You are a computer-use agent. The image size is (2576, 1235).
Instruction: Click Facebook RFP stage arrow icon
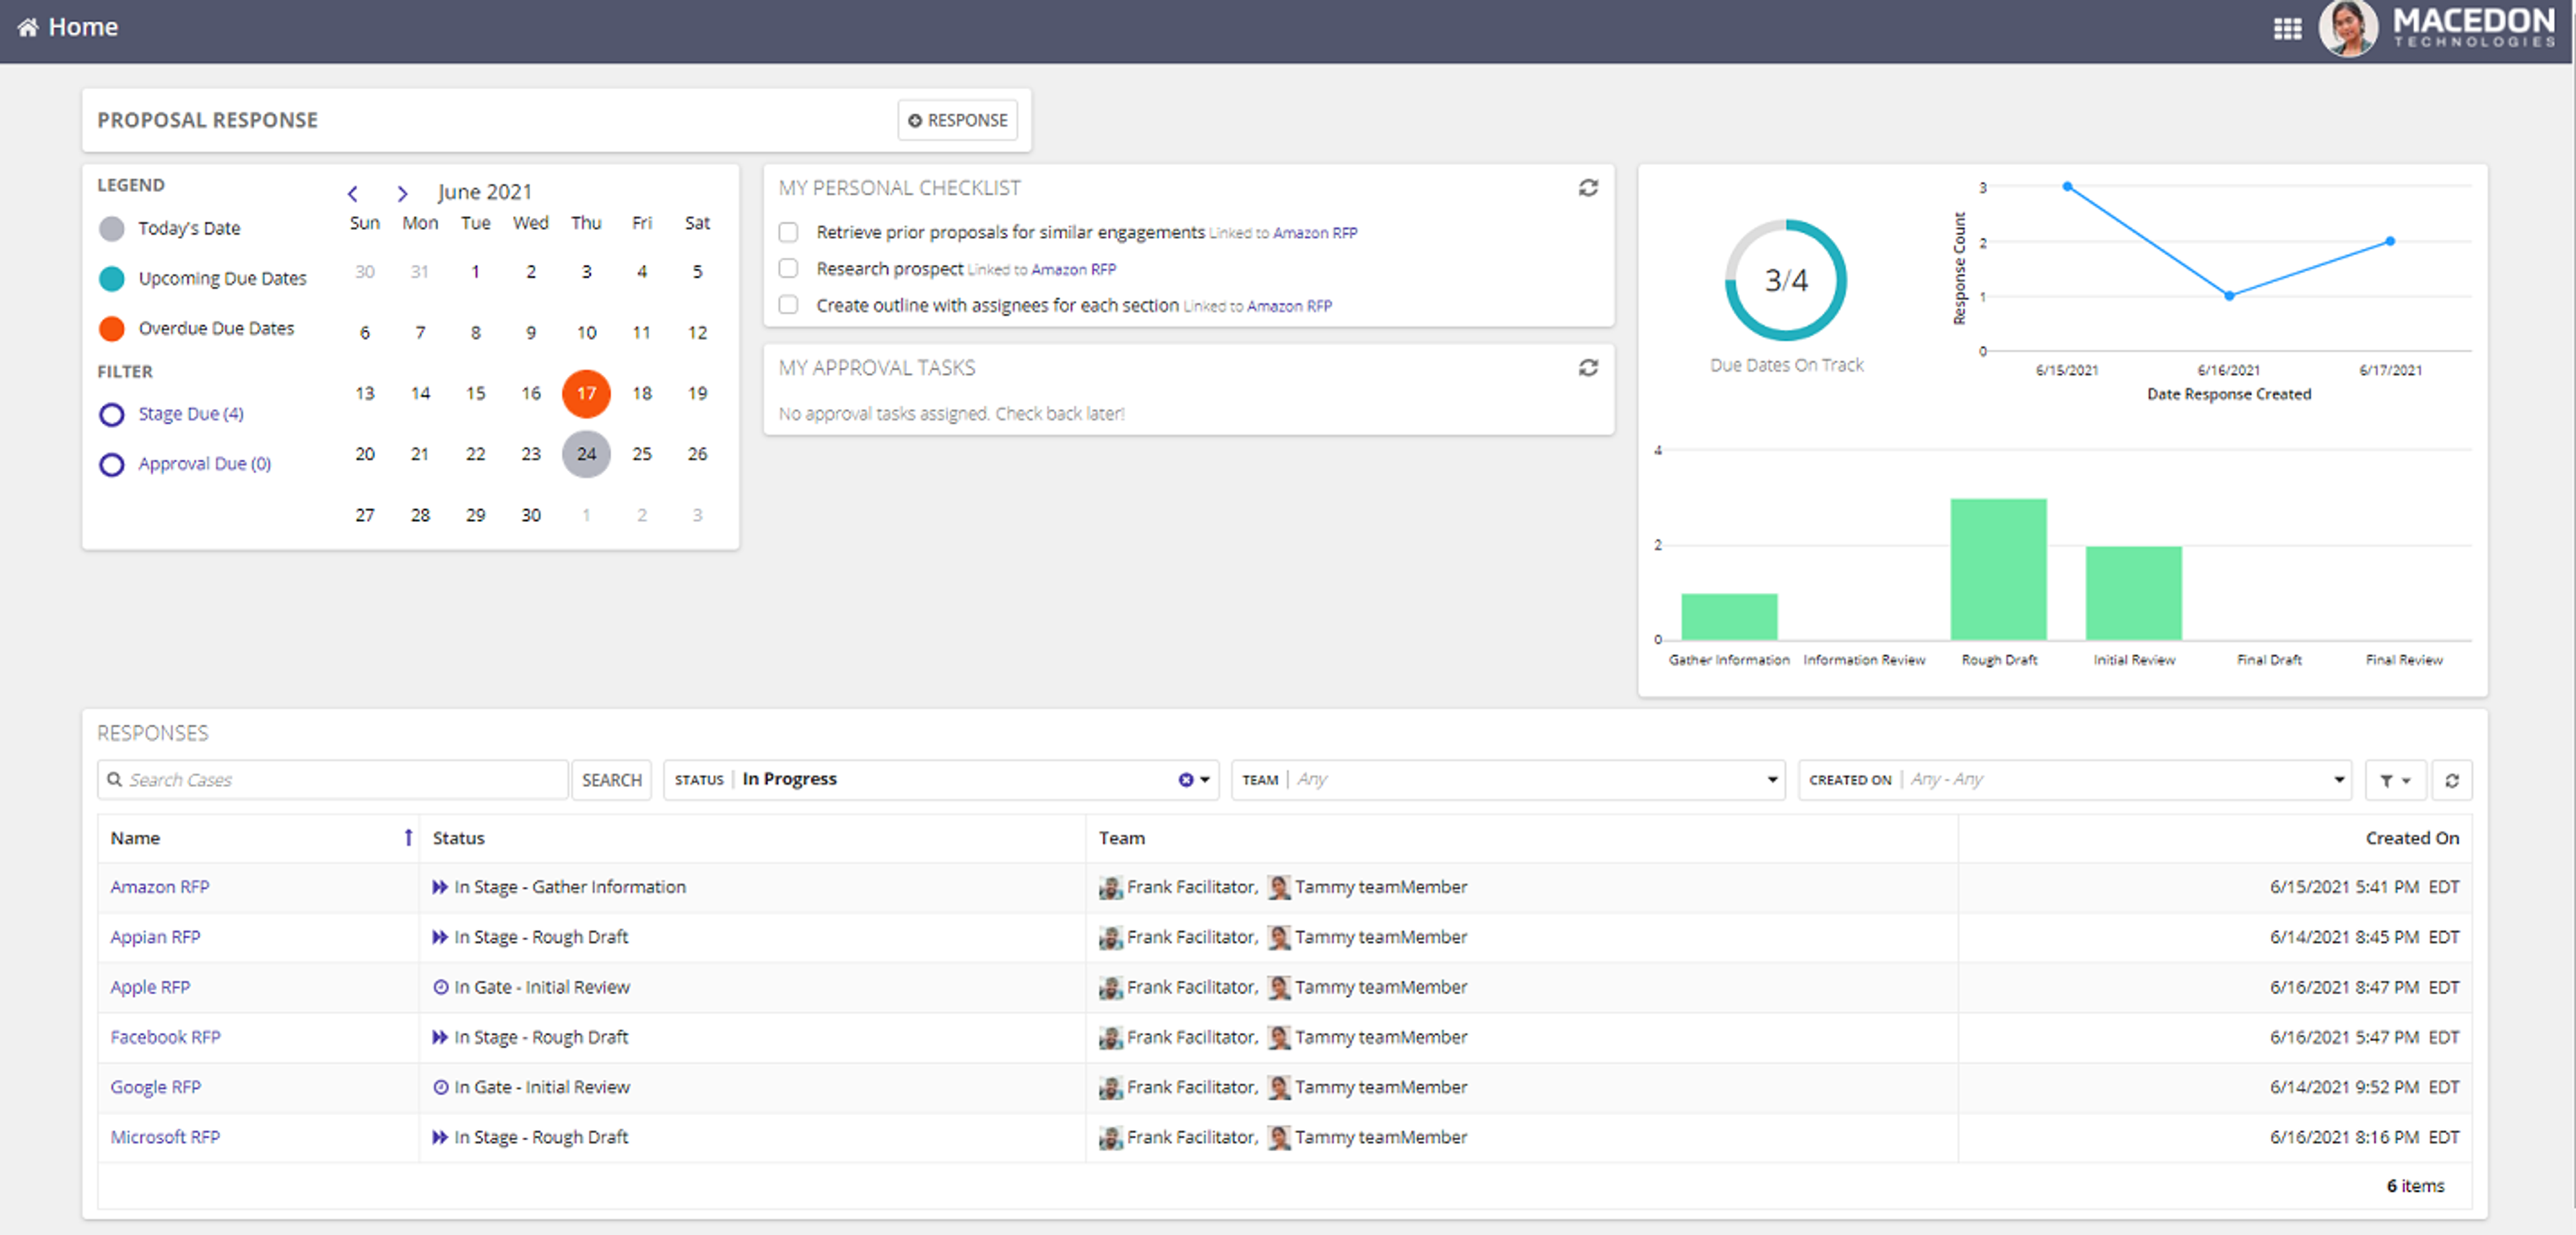(x=440, y=1037)
